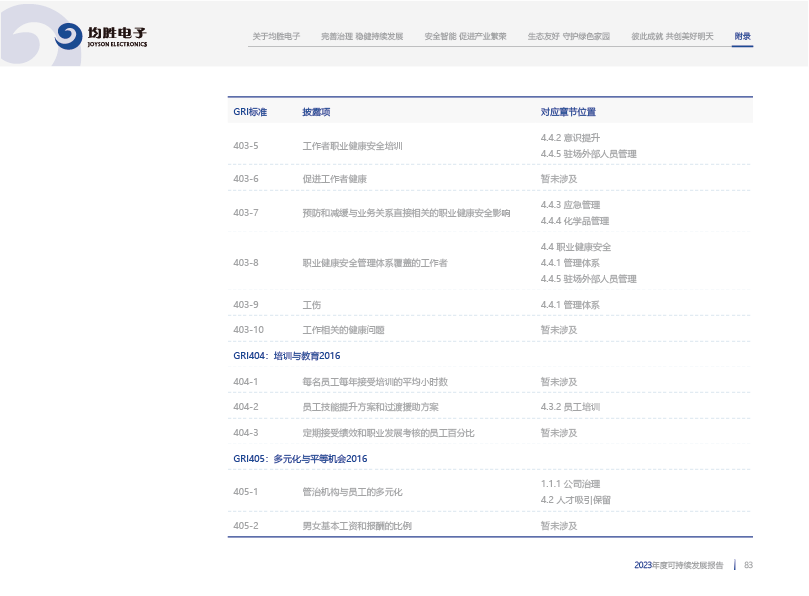Open 彼此成就 共创美好明天 section

click(x=672, y=36)
